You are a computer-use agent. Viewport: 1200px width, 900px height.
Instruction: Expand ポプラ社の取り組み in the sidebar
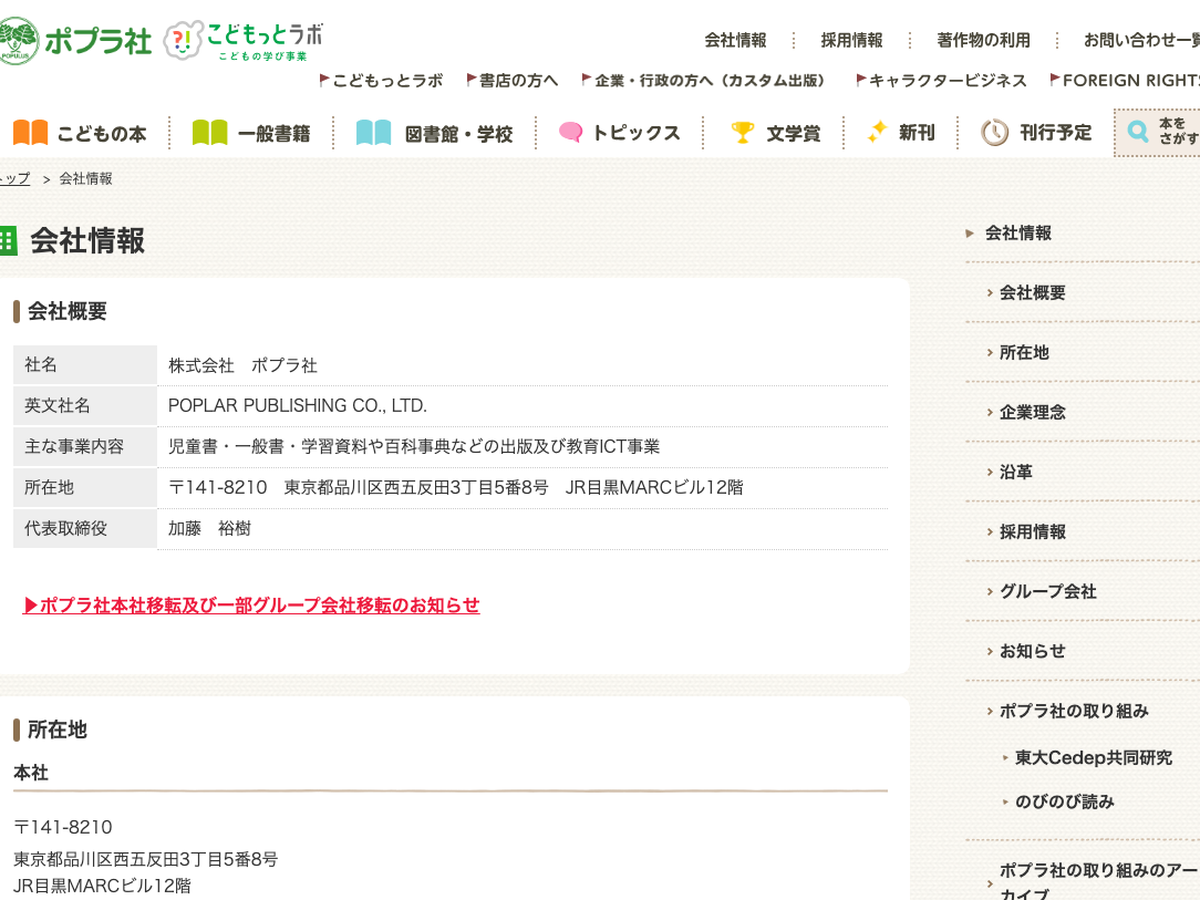1074,711
